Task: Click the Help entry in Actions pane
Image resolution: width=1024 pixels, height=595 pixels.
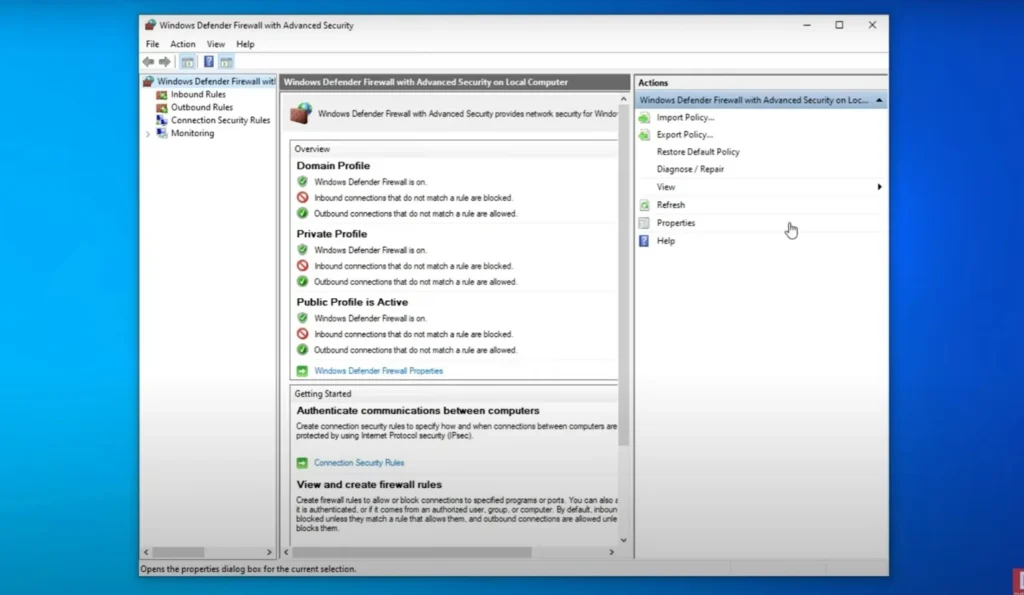Action: tap(665, 241)
